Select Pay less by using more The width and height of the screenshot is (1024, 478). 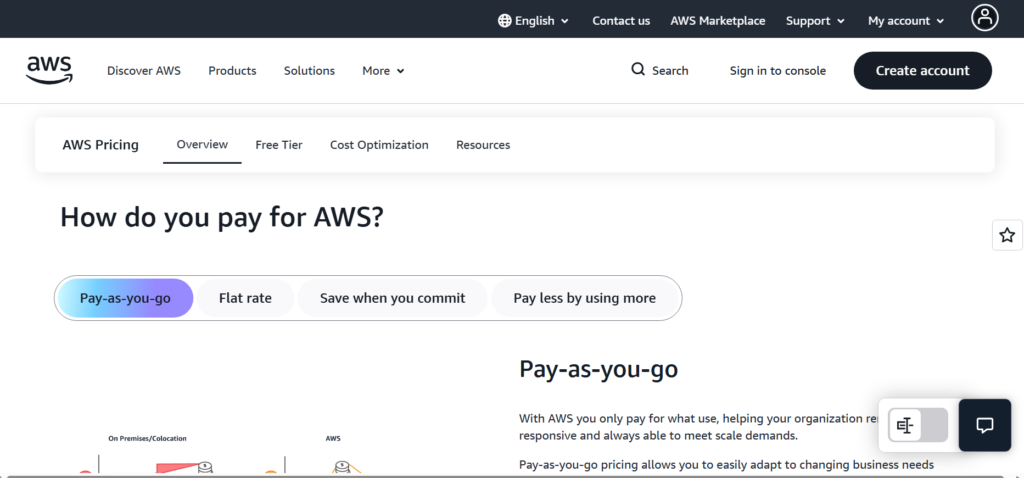pos(584,298)
